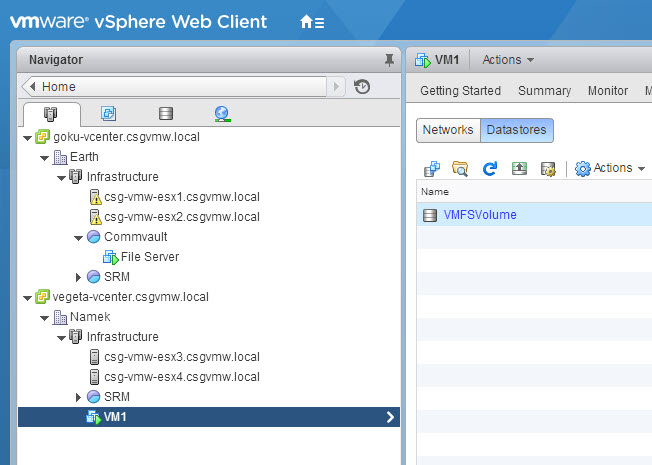Click the upload/increase datastore toolbar icon
Viewport: 652px width, 465px height.
coord(519,168)
